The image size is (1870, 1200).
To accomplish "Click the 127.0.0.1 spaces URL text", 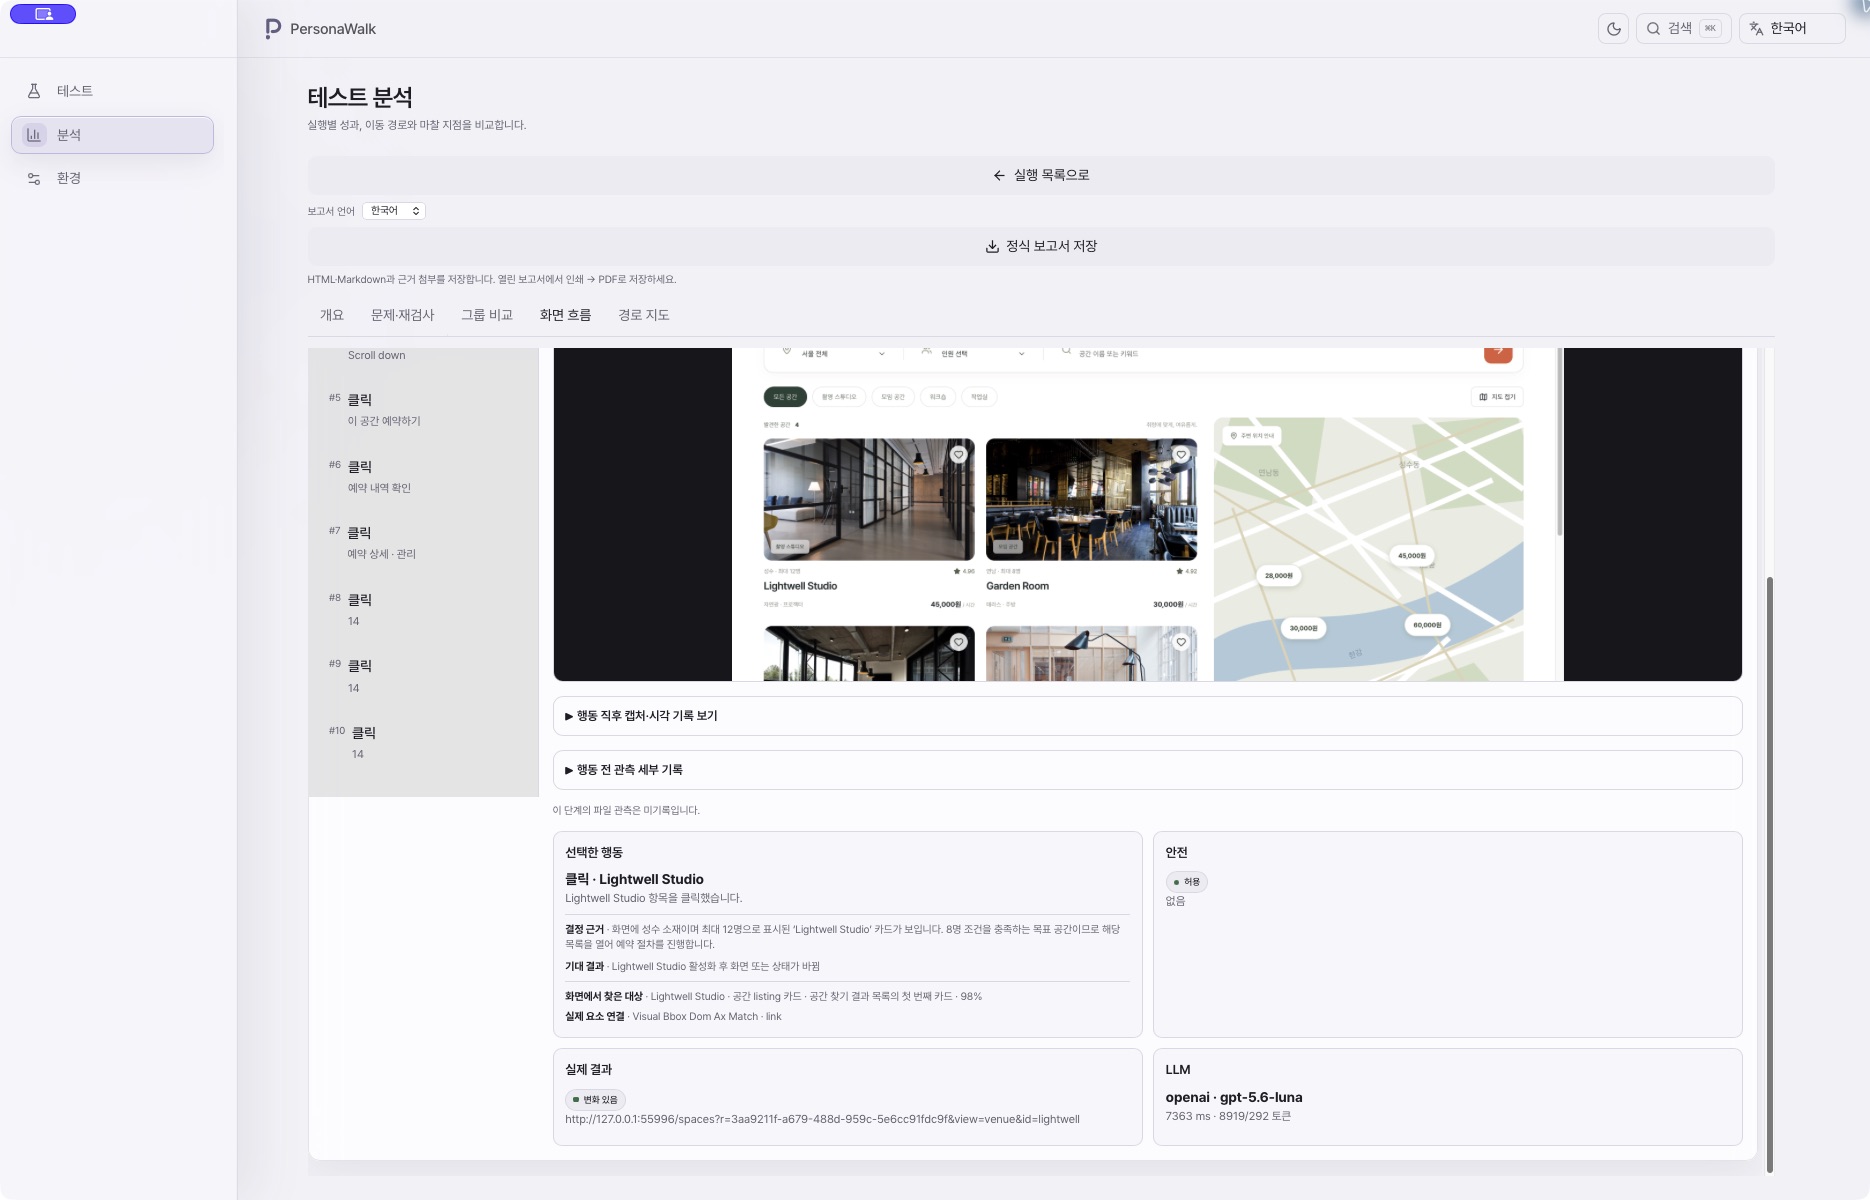I will (822, 1119).
